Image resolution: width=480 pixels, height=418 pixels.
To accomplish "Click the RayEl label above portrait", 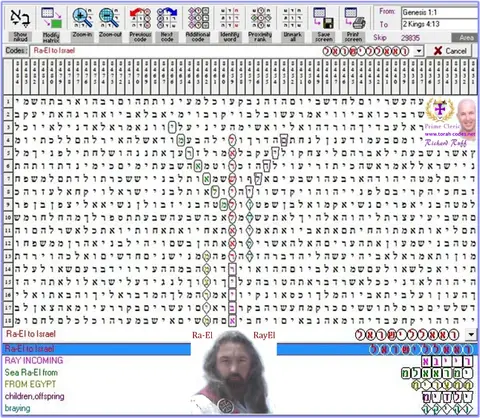I will pos(264,335).
